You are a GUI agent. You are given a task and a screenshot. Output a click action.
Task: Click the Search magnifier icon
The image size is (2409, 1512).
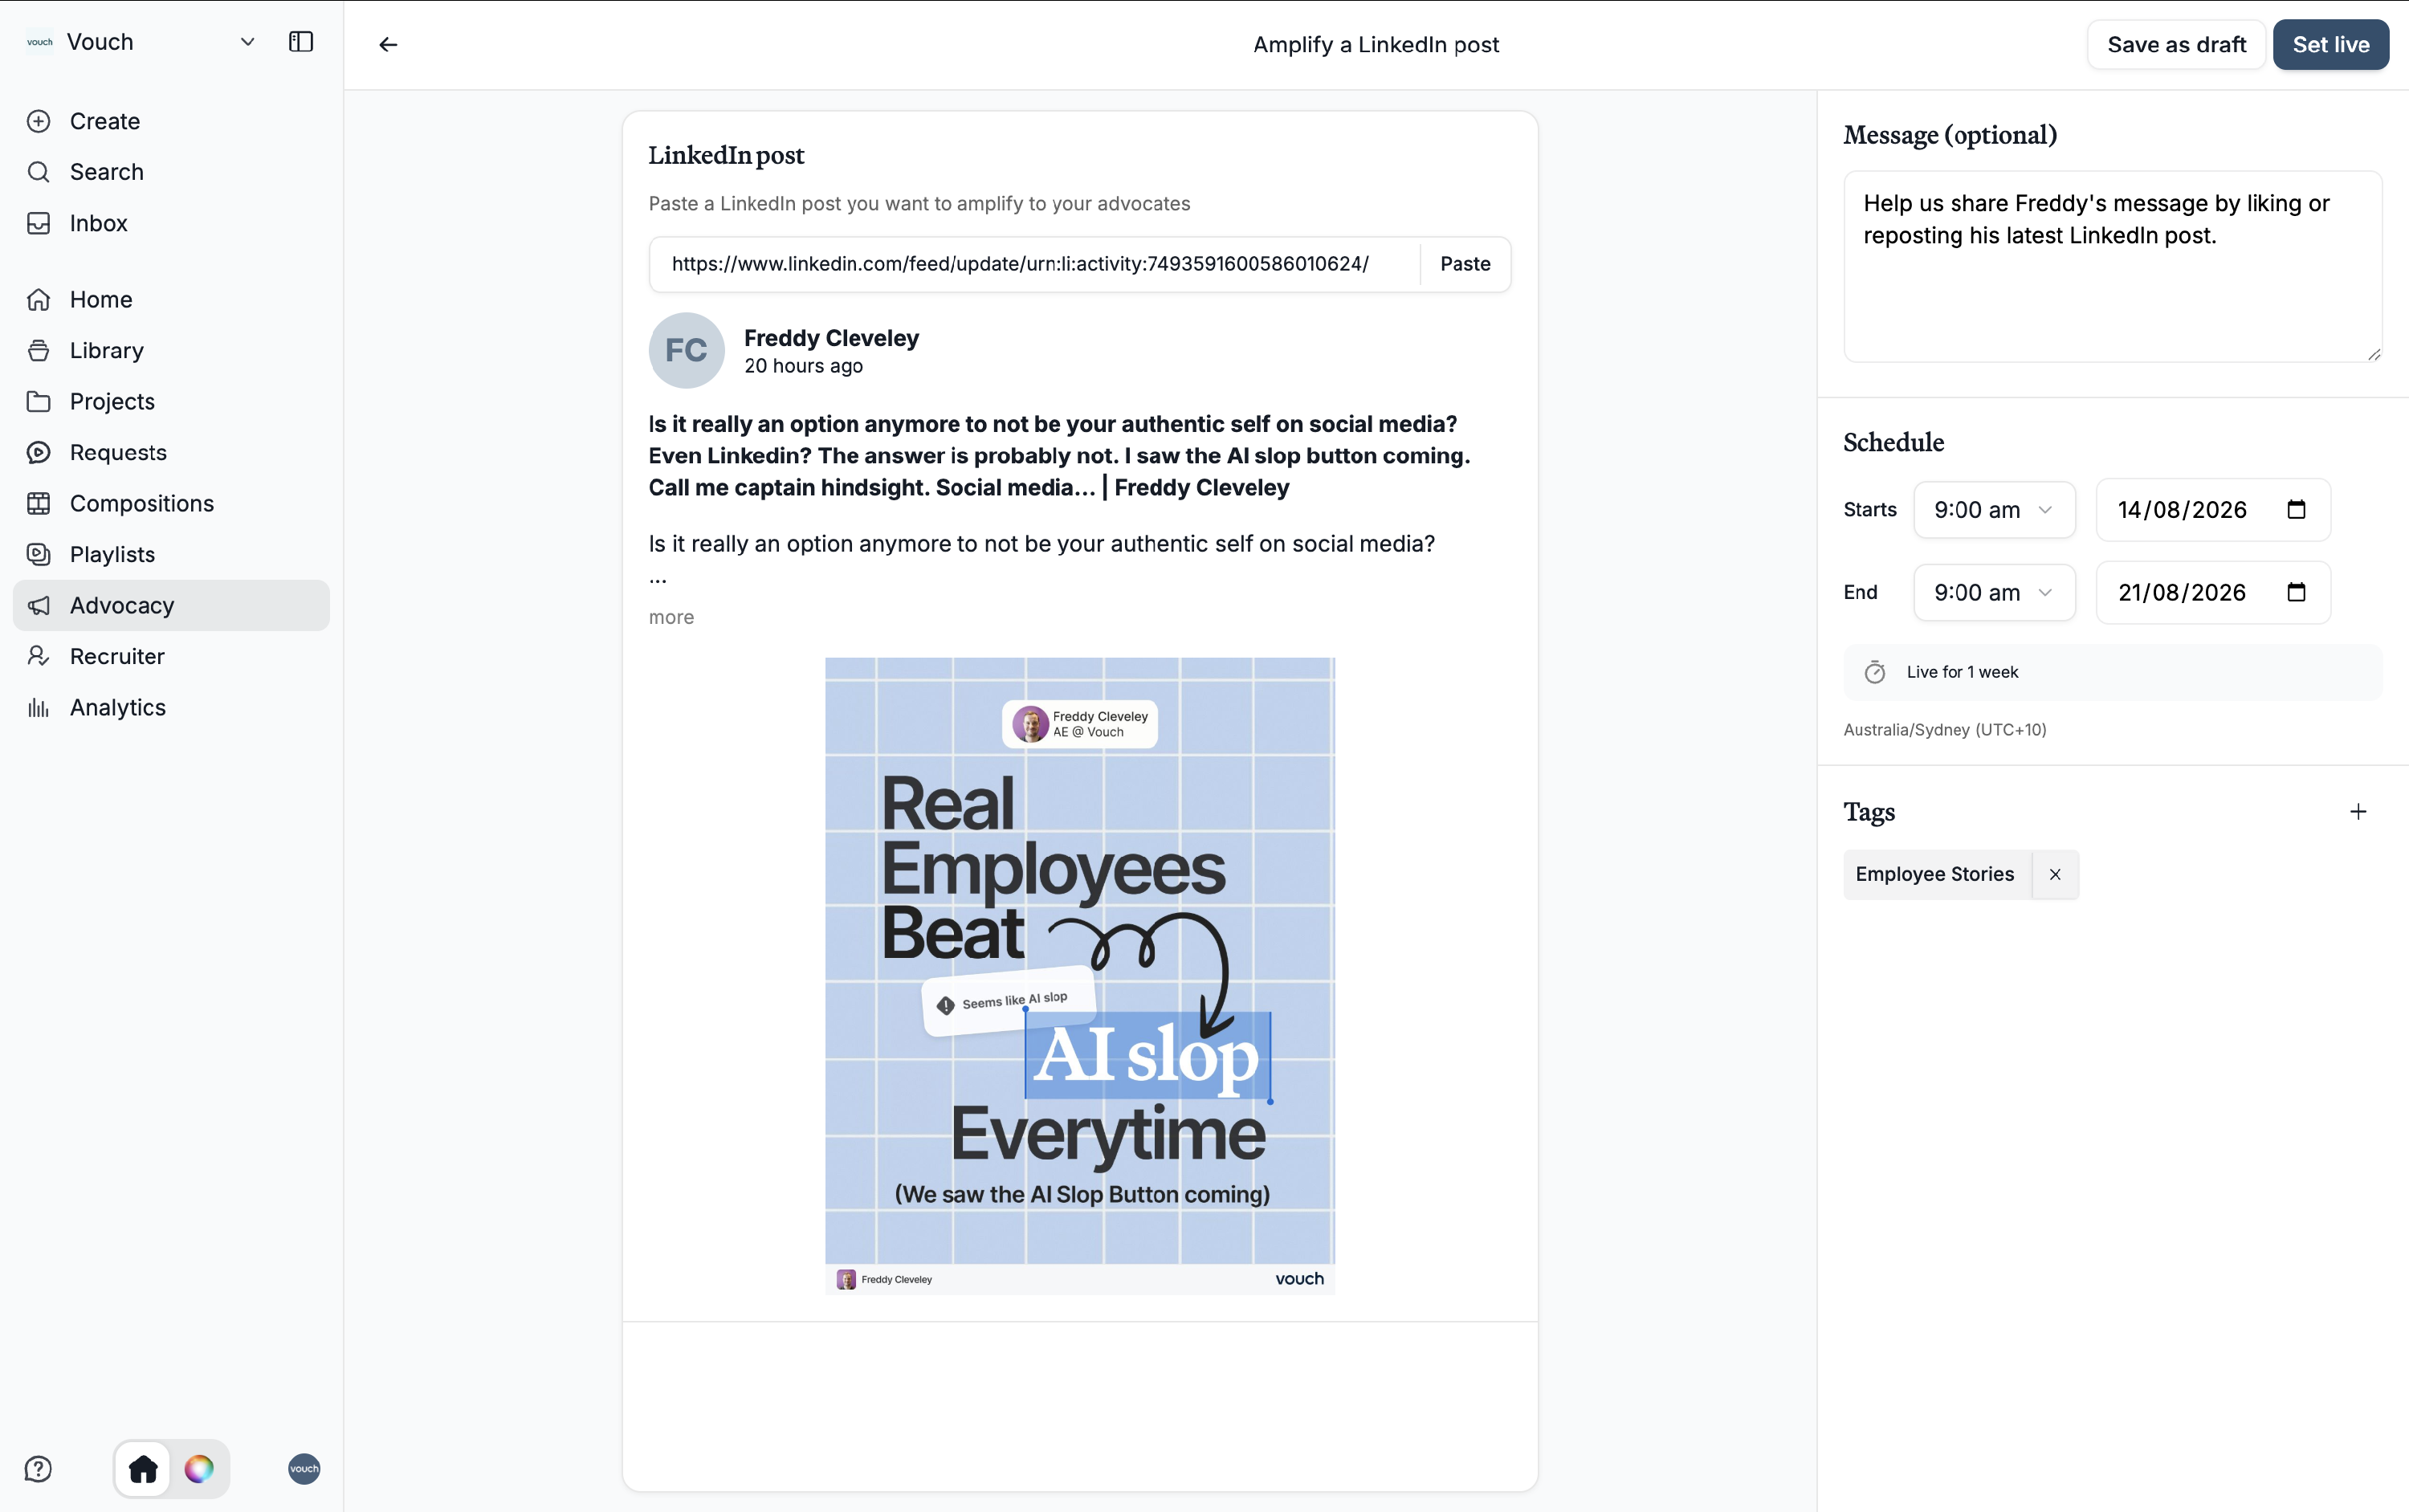[38, 172]
